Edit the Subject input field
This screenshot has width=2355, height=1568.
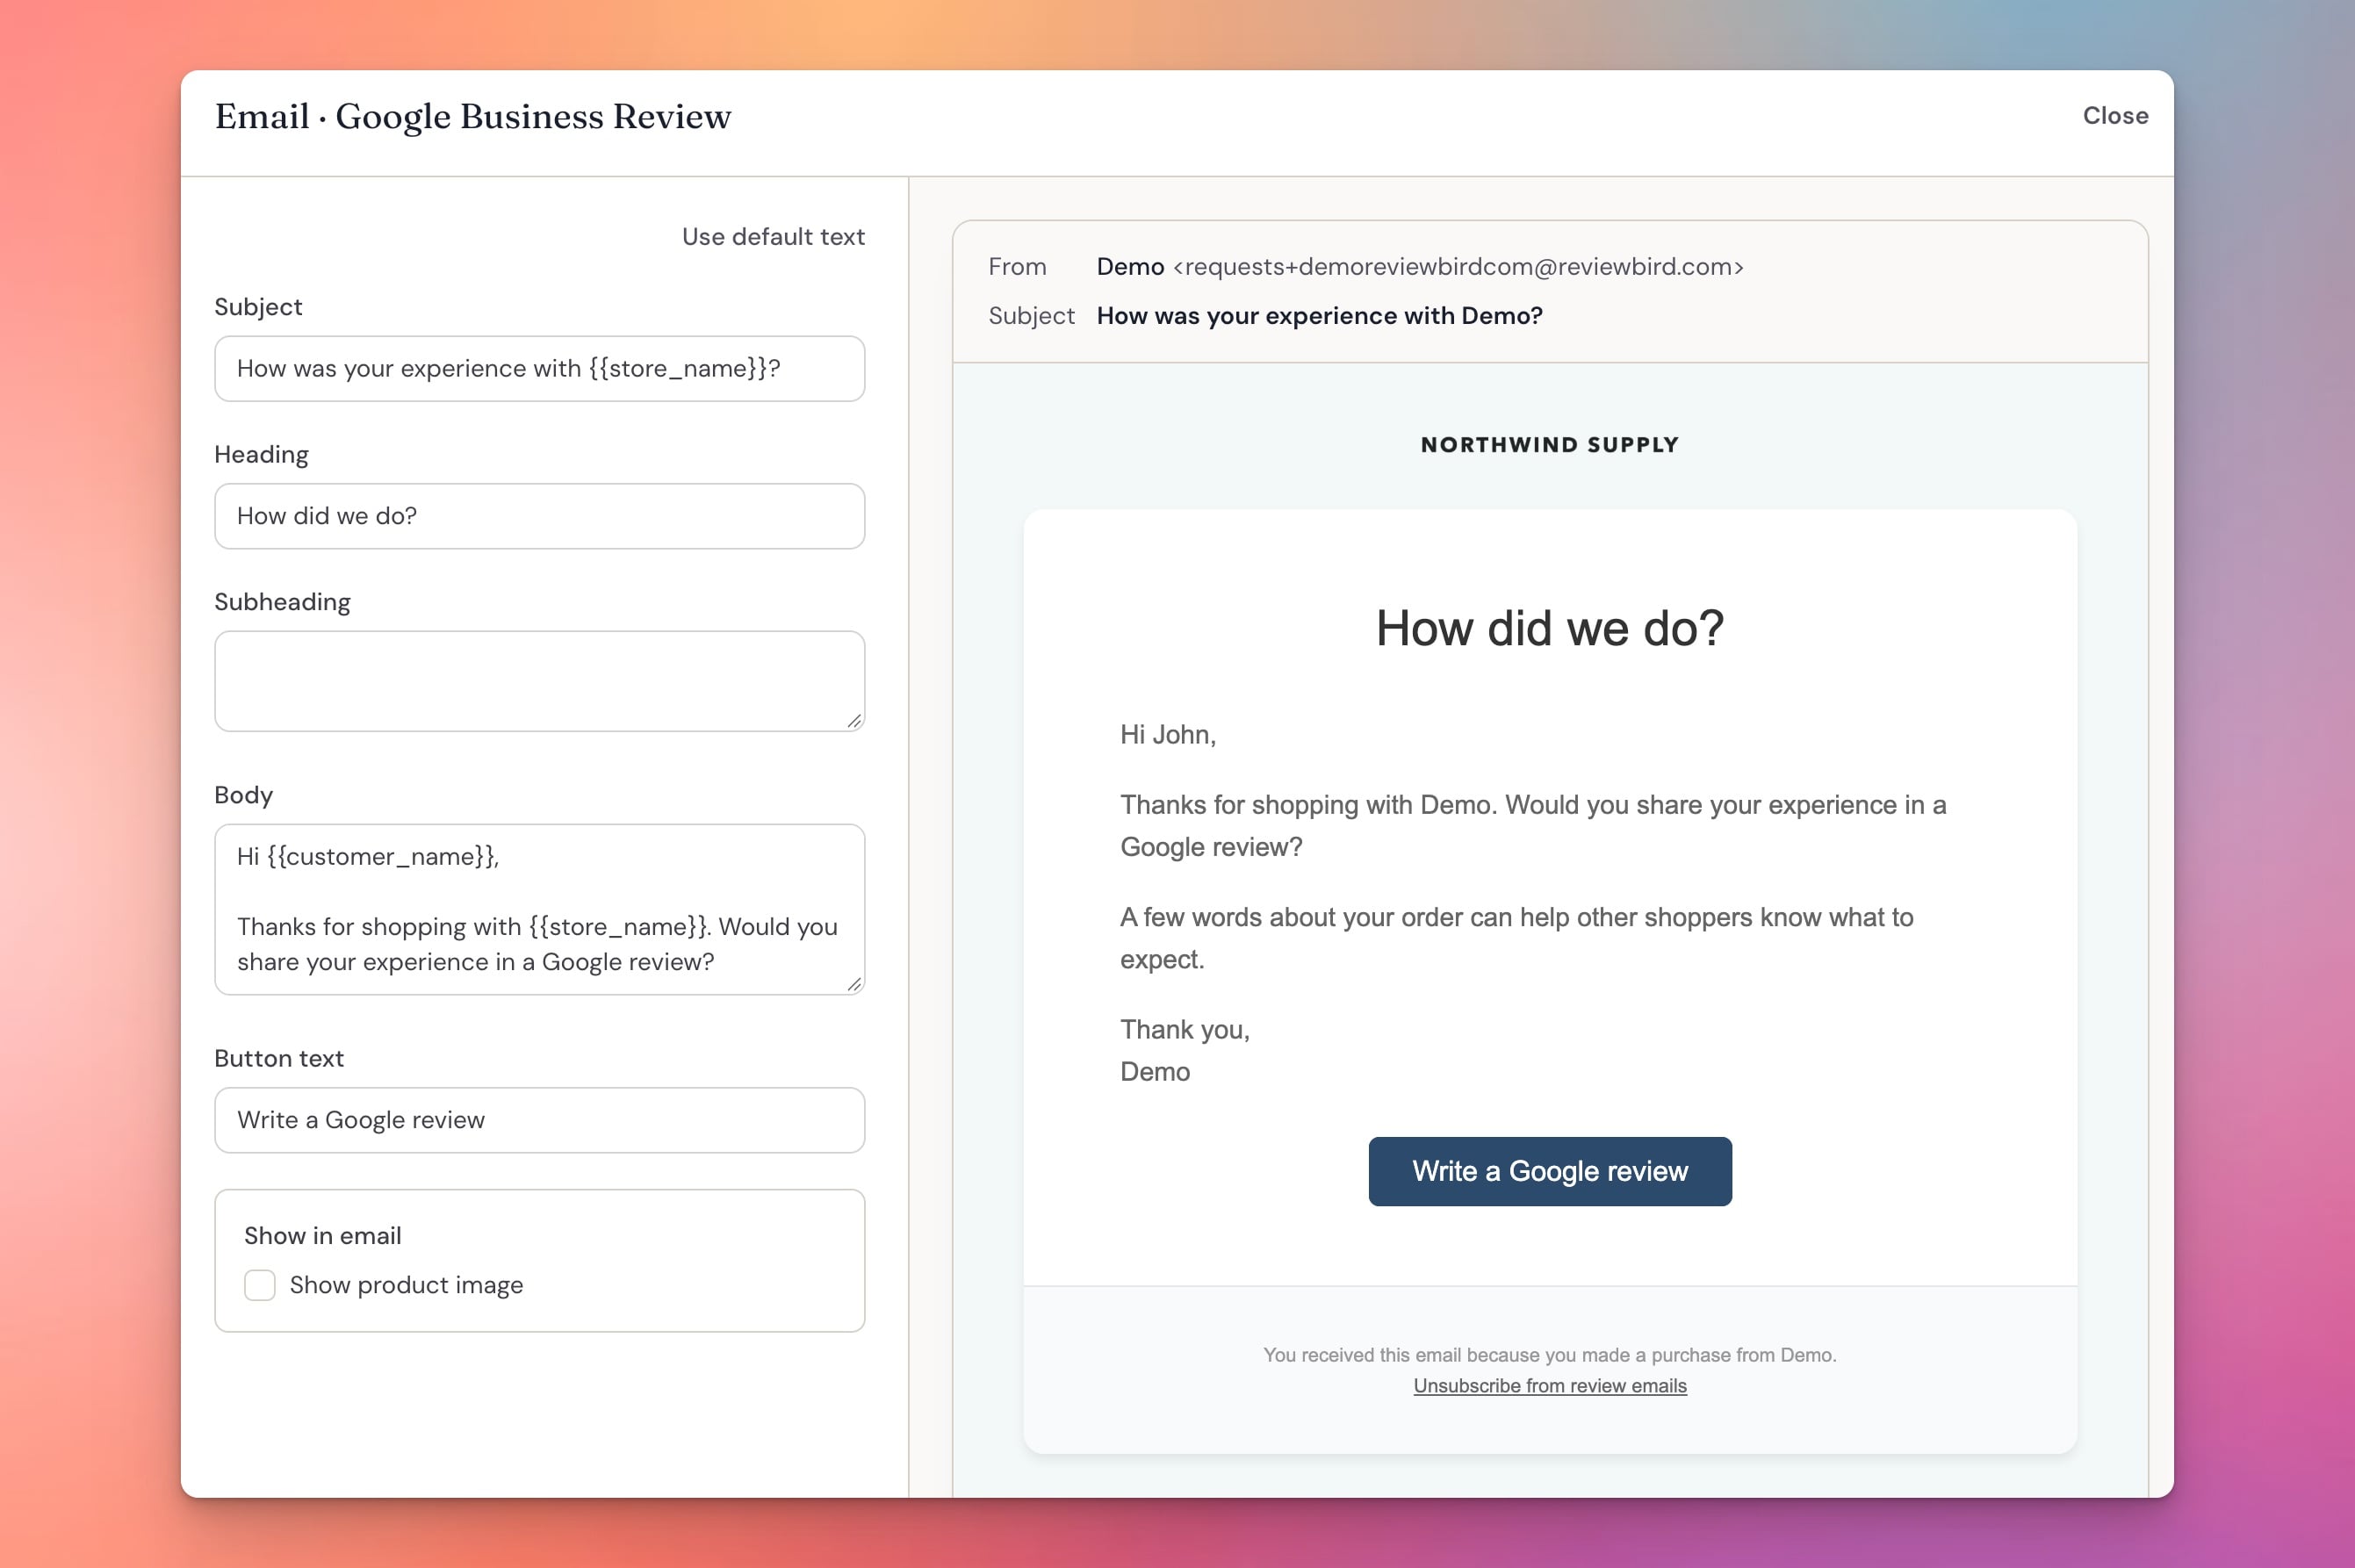click(540, 369)
